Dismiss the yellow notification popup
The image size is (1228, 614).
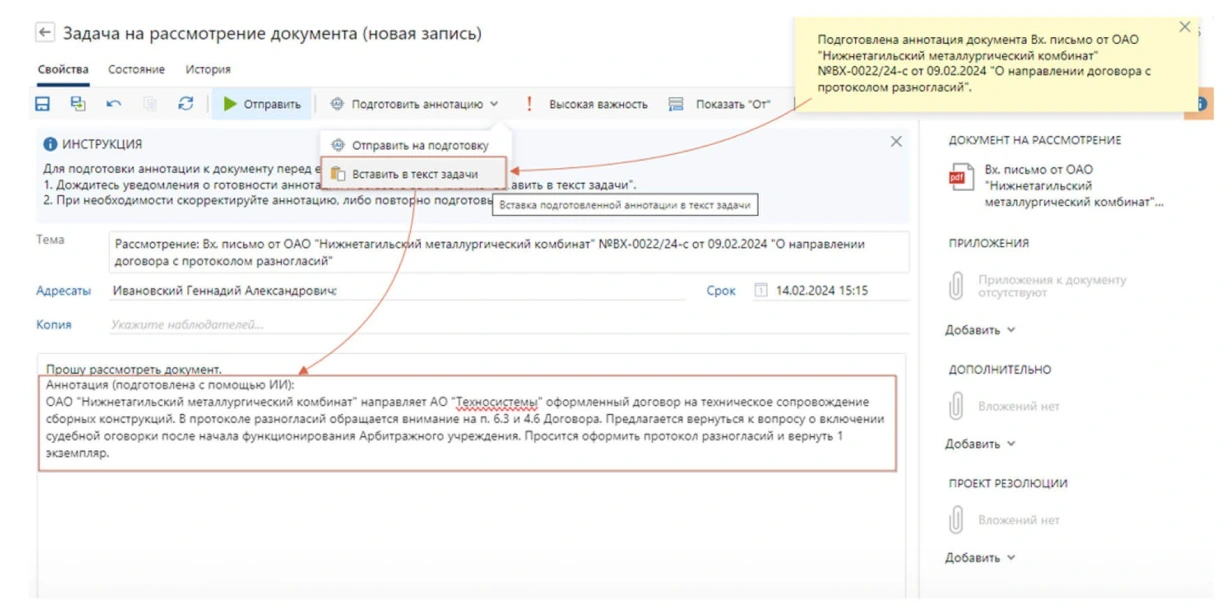(1185, 28)
